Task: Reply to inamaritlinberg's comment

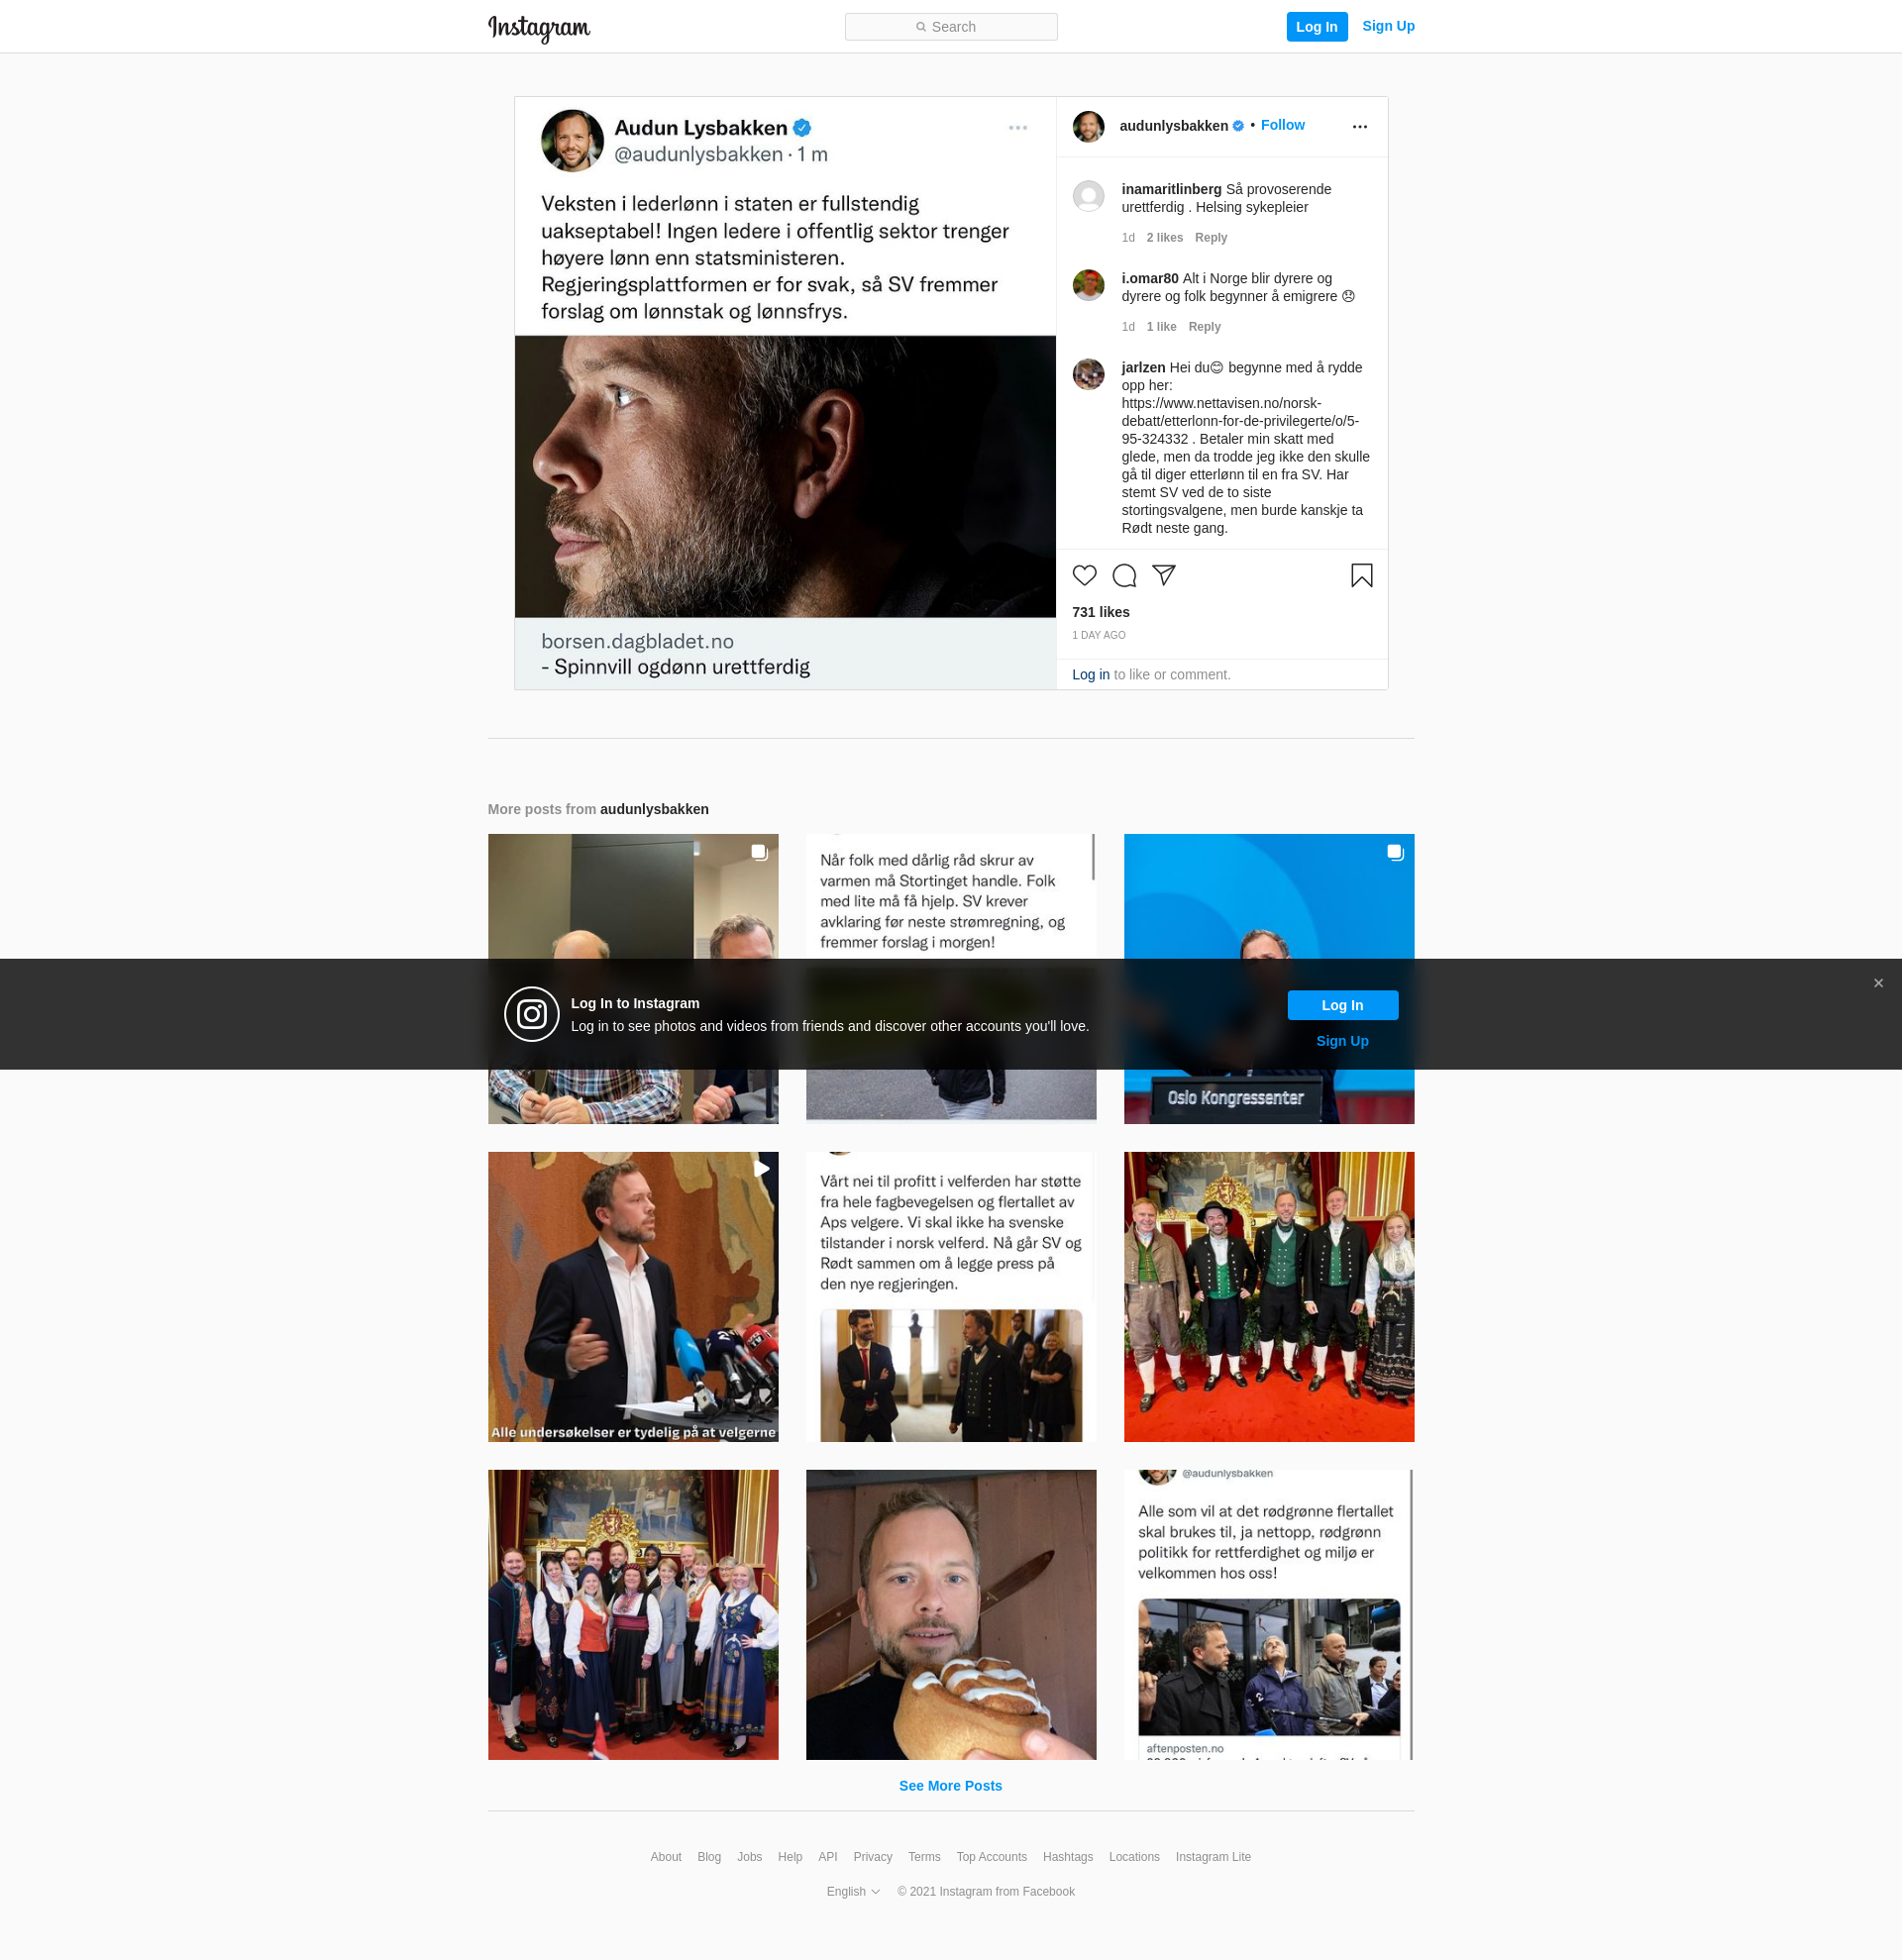Action: pos(1210,237)
